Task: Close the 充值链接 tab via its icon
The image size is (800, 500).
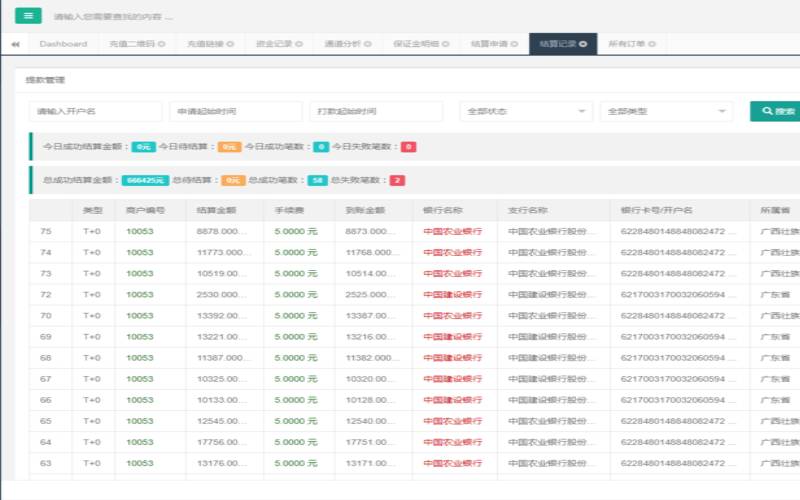Action: 230,44
